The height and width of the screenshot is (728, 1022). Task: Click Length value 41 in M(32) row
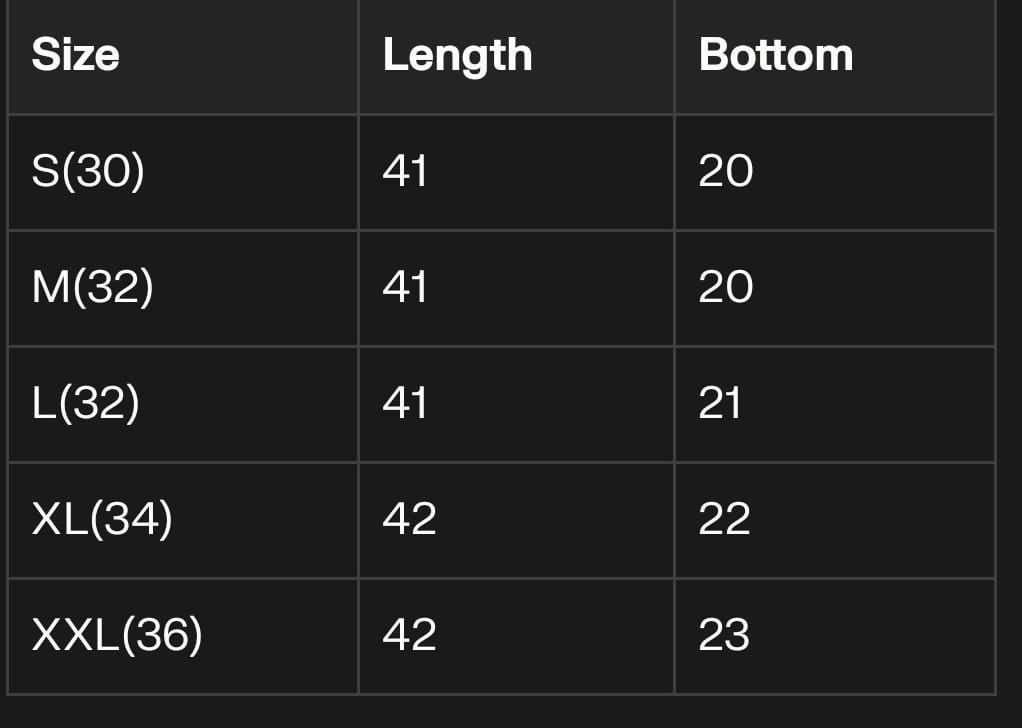point(405,287)
